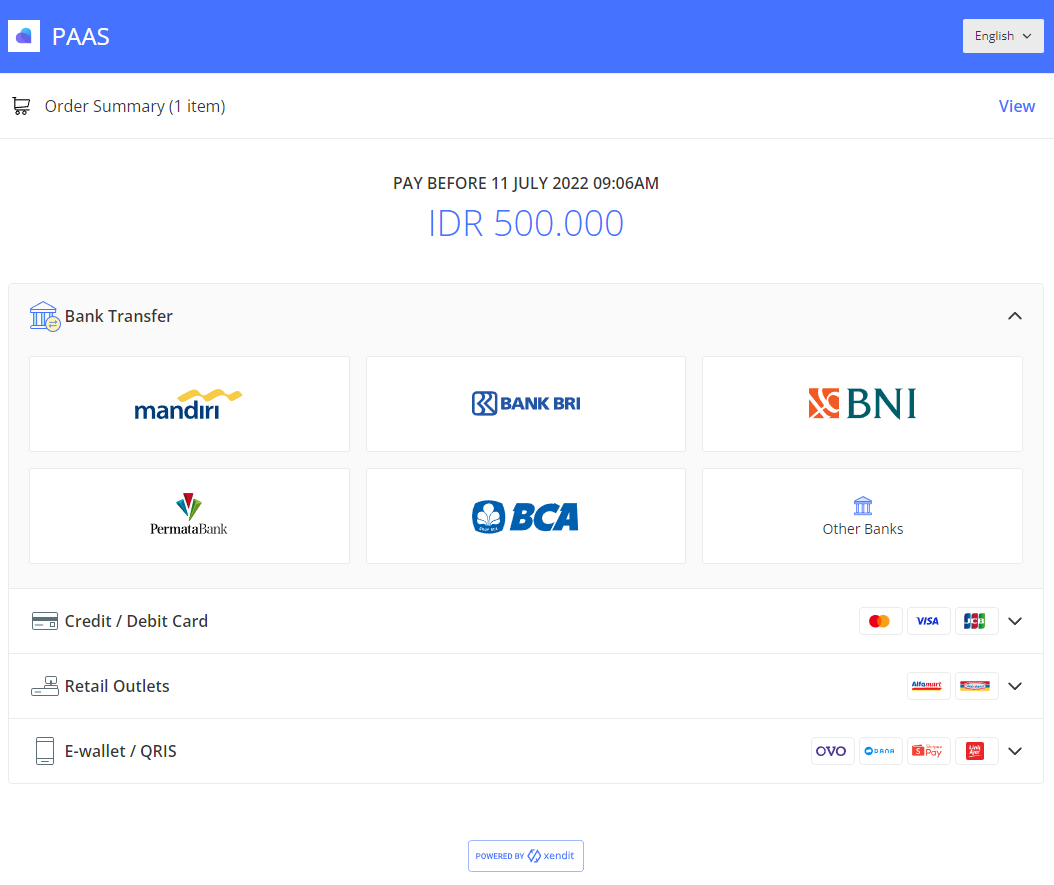The width and height of the screenshot is (1054, 885).
Task: Click the Credit / Debit Card label
Action: click(136, 621)
